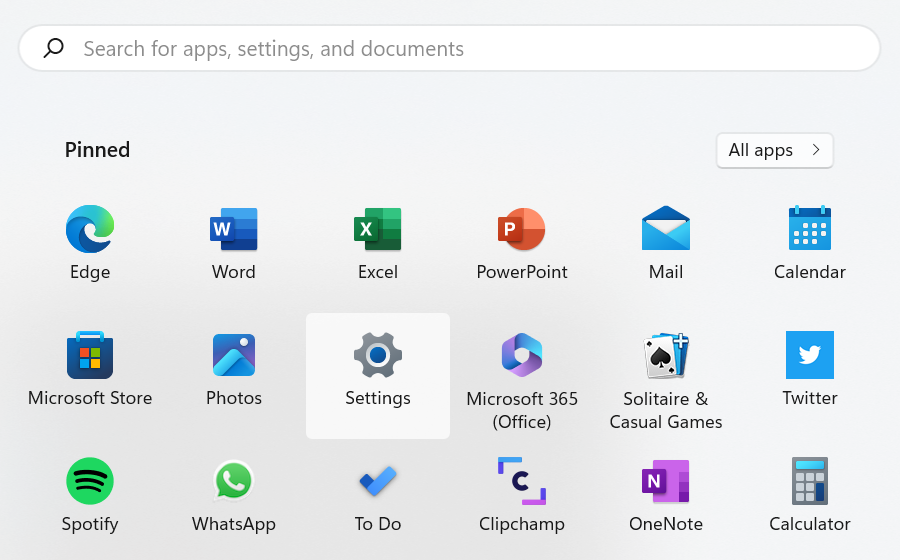Click the Pinned section heading
The image size is (900, 560).
tap(97, 150)
